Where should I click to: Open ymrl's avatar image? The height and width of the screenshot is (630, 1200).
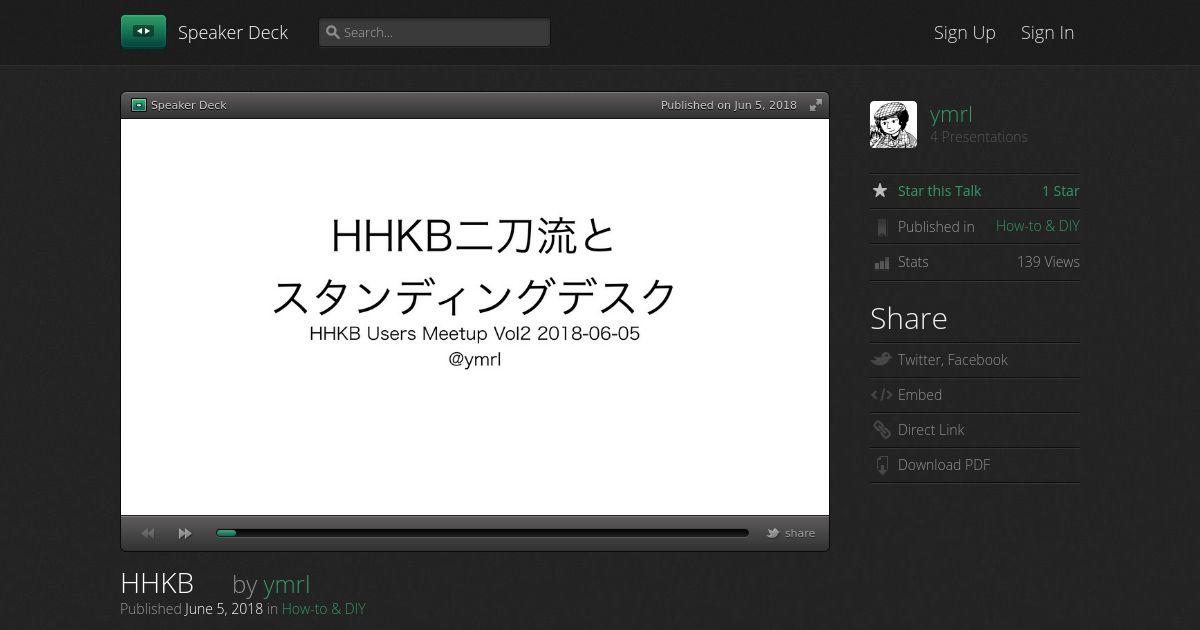tap(893, 125)
